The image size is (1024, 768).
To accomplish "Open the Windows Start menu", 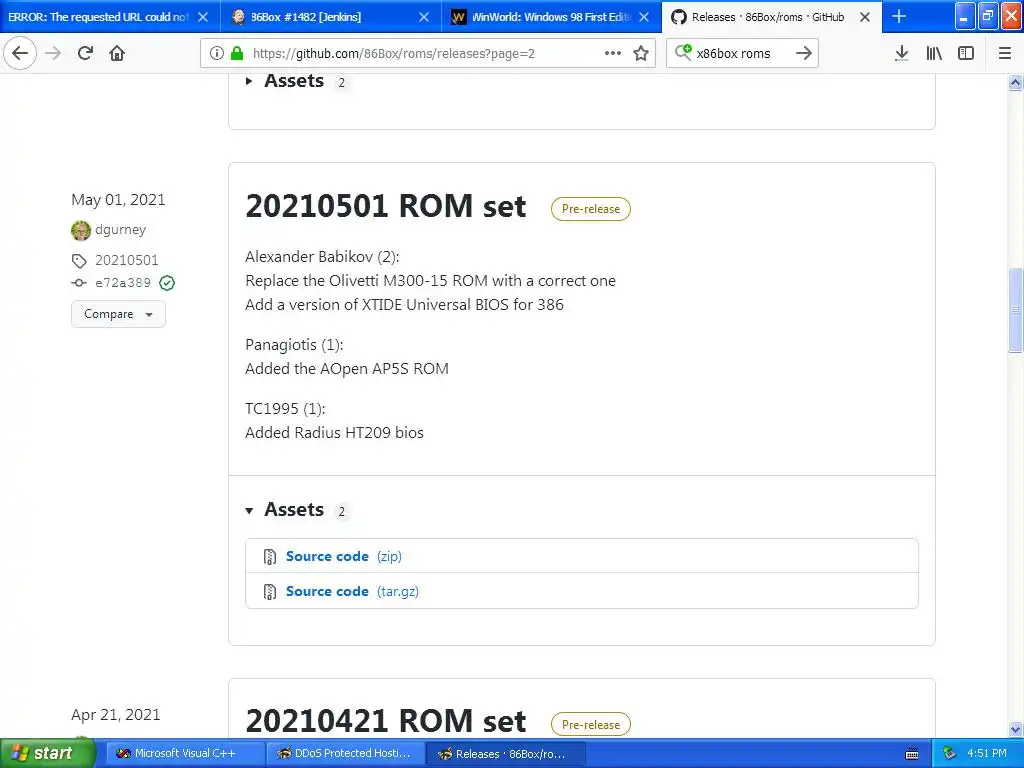I will (x=48, y=754).
